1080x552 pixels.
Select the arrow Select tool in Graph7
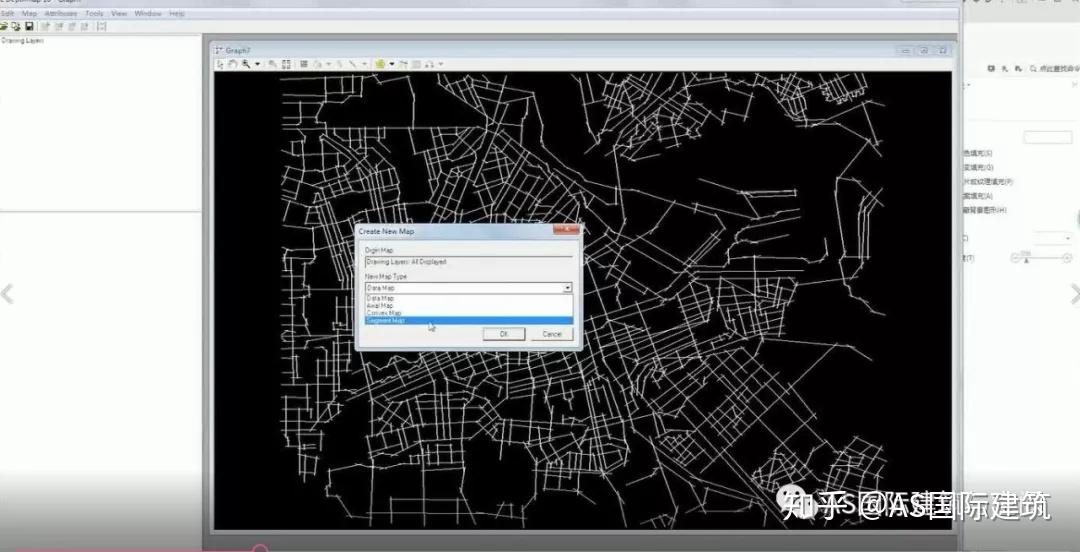220,64
